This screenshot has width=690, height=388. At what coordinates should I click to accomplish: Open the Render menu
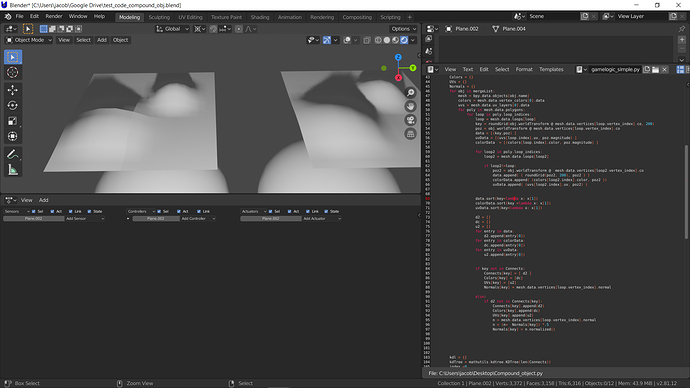point(54,17)
